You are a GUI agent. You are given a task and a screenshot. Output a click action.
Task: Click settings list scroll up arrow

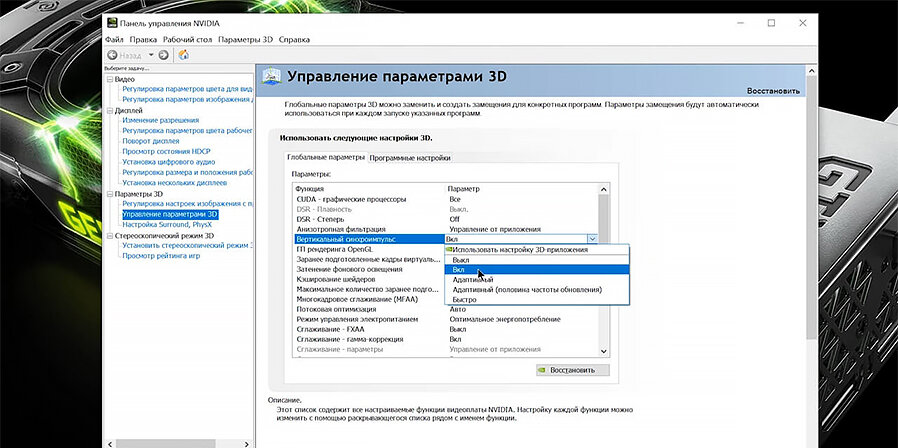pos(604,189)
